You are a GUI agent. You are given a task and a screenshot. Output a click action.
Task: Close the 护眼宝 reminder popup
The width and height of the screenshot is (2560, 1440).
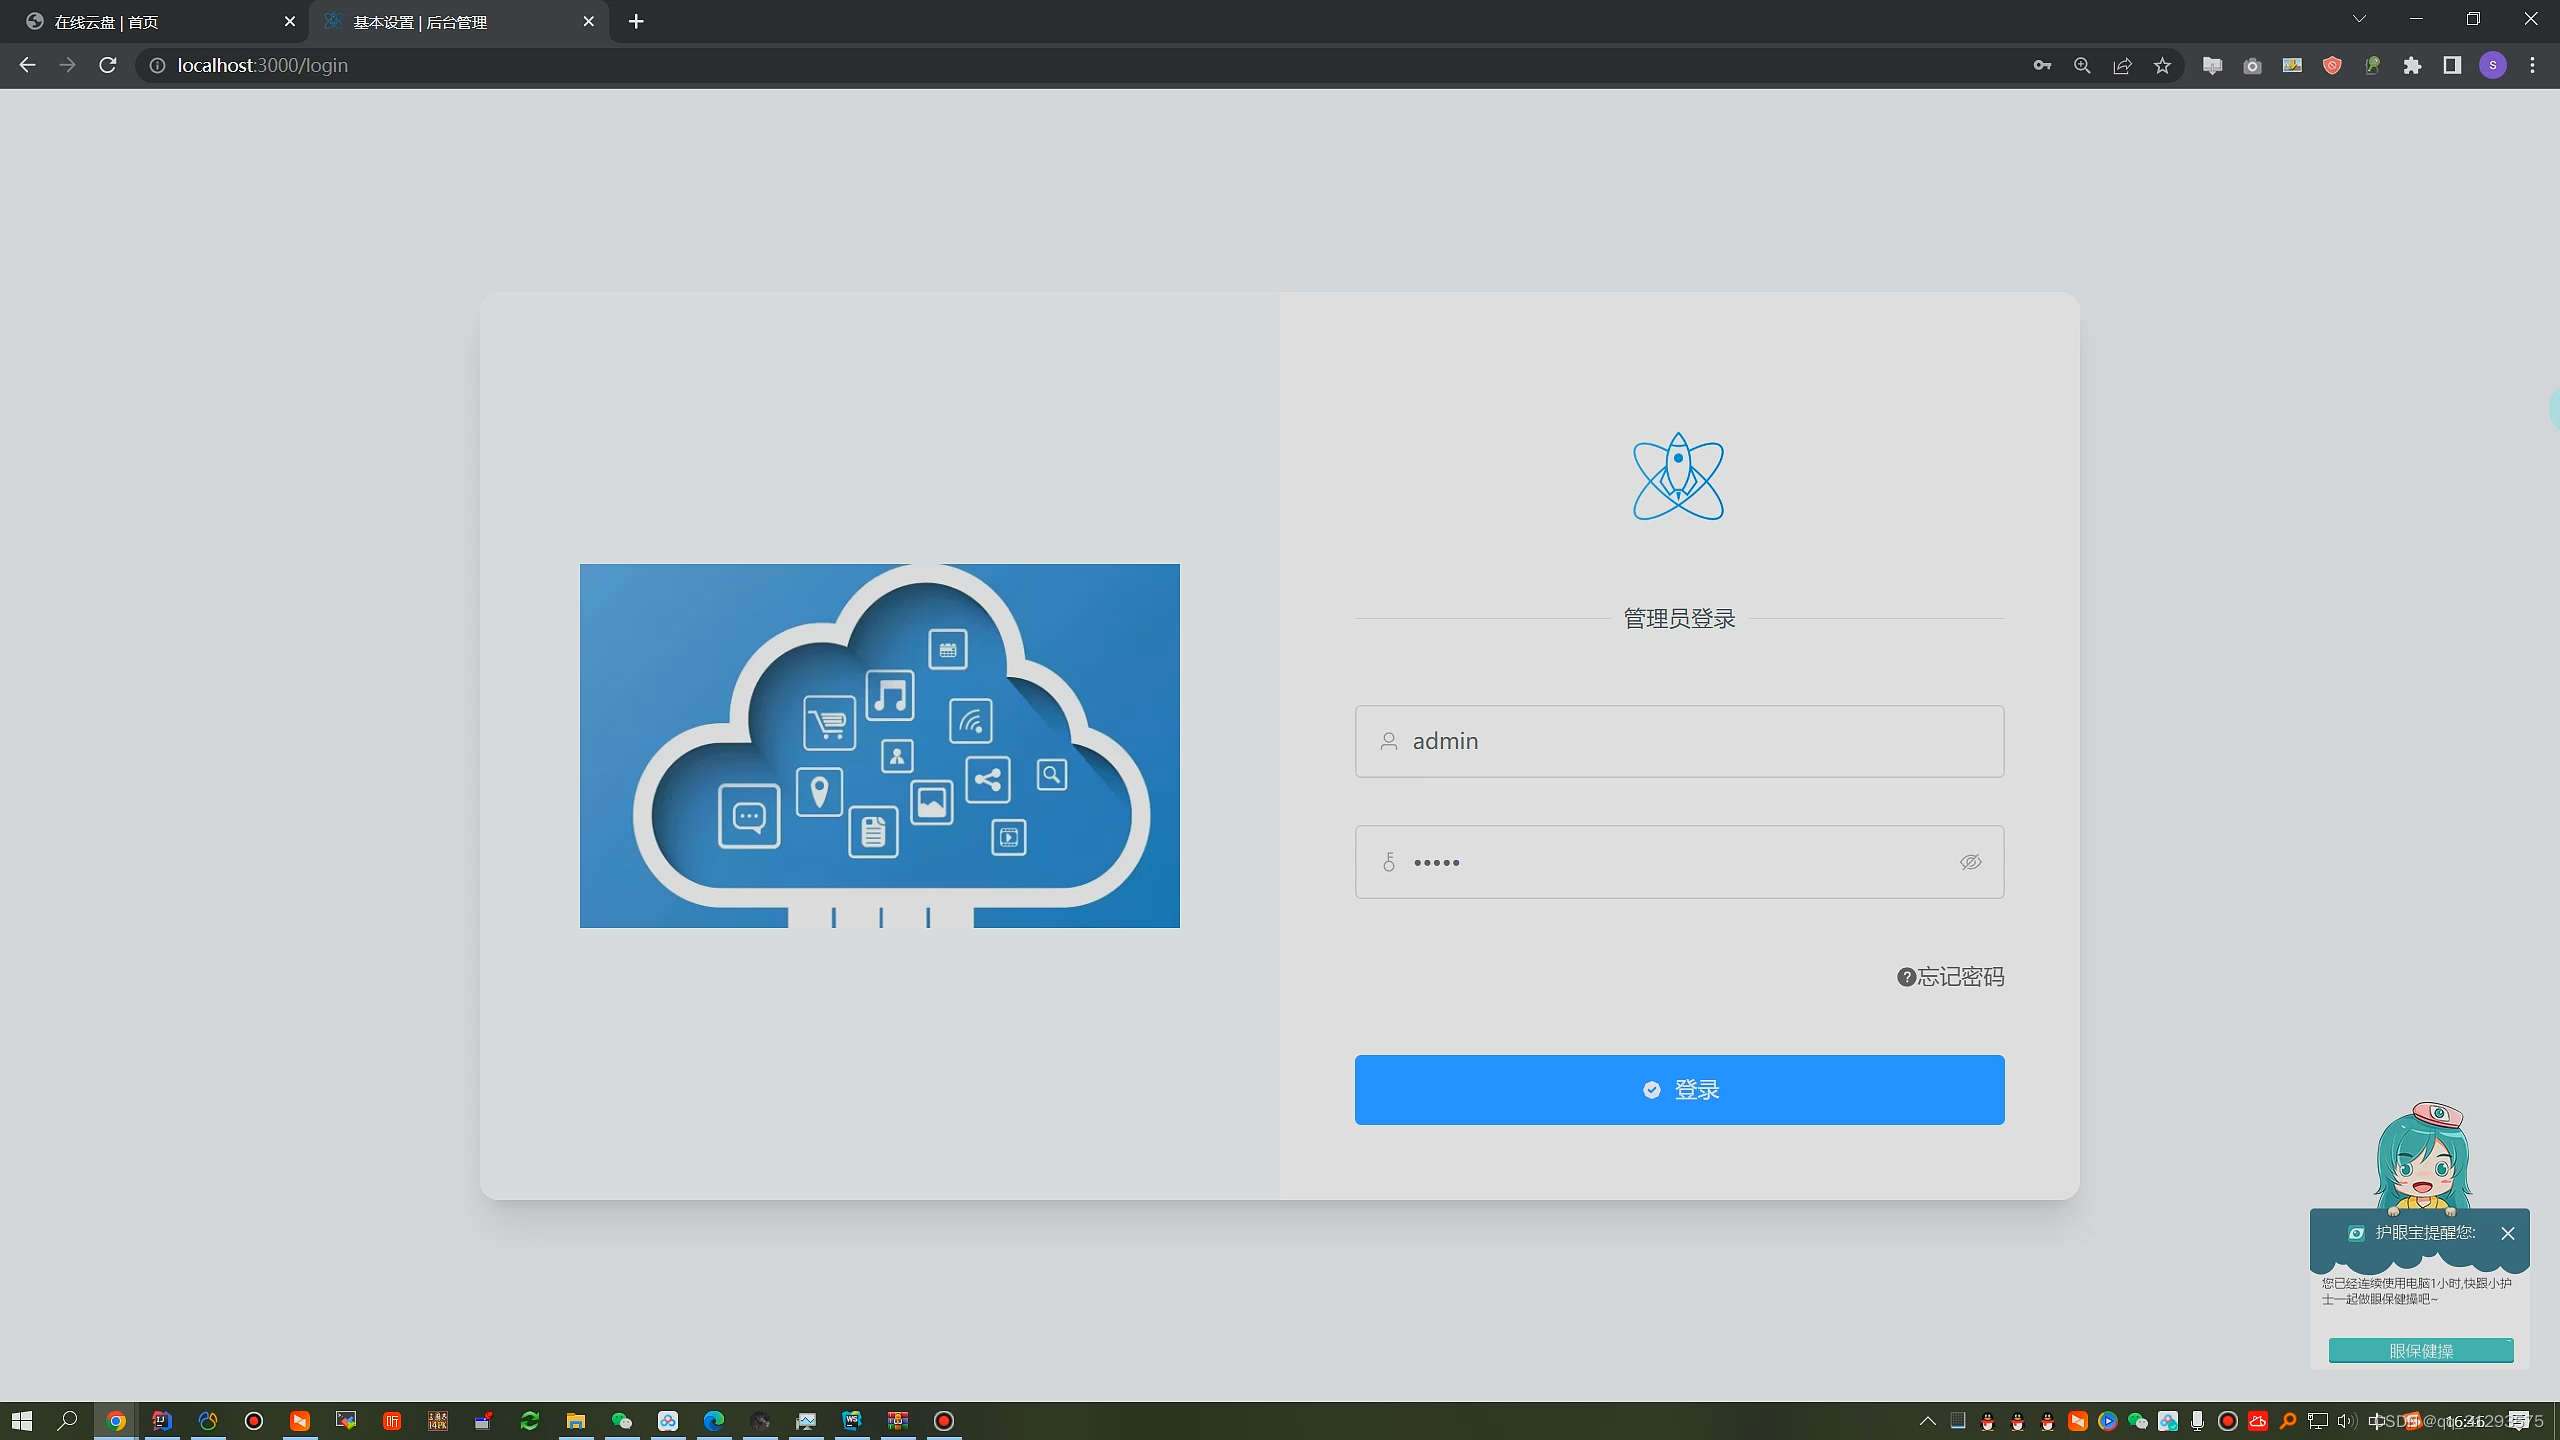coord(2508,1233)
